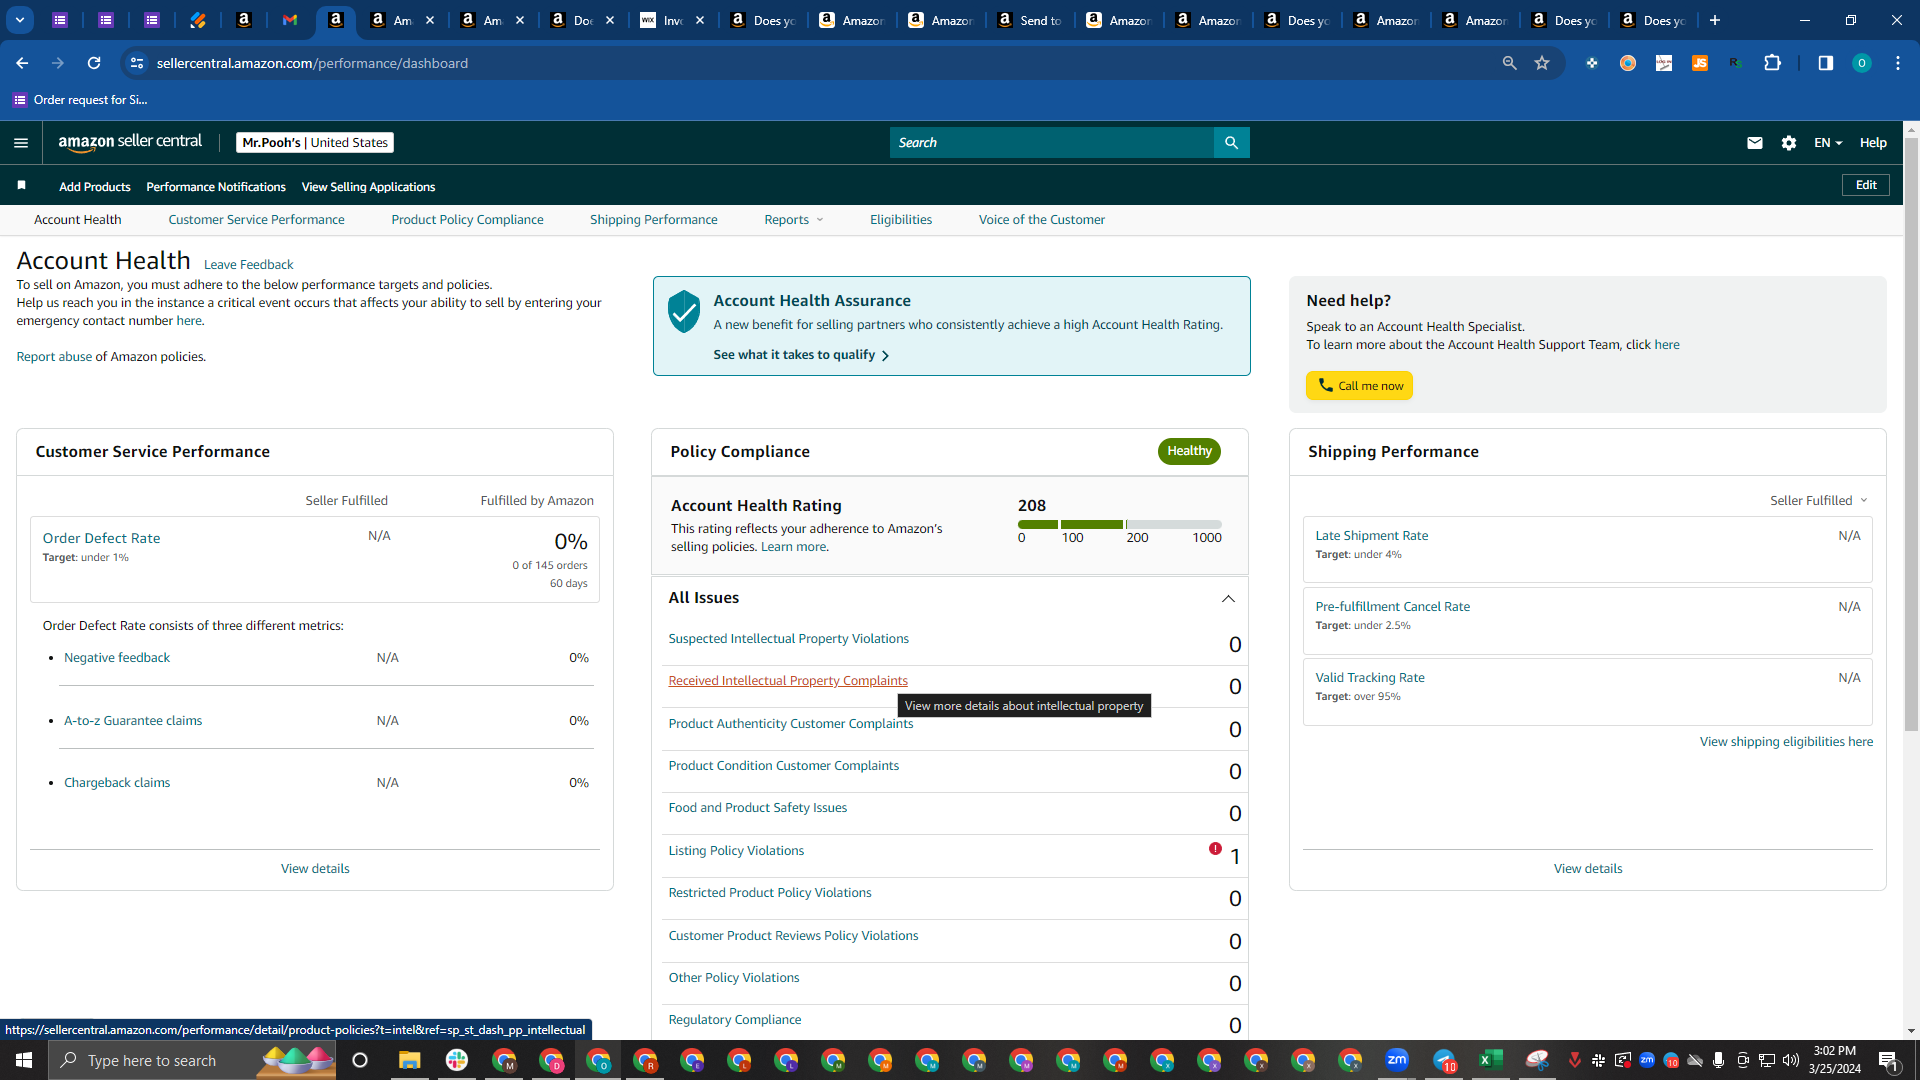This screenshot has width=1920, height=1080.
Task: Open the Voice of the Customer tab
Action: (1042, 220)
